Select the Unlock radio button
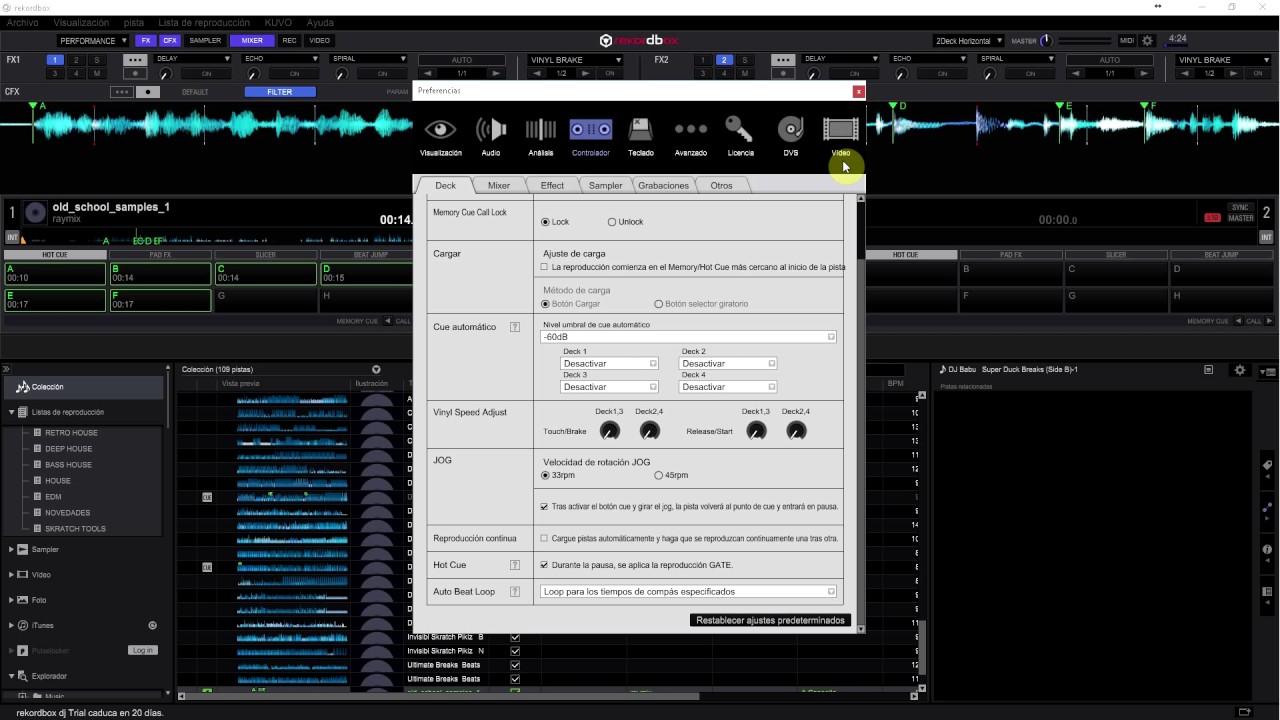 coord(612,222)
